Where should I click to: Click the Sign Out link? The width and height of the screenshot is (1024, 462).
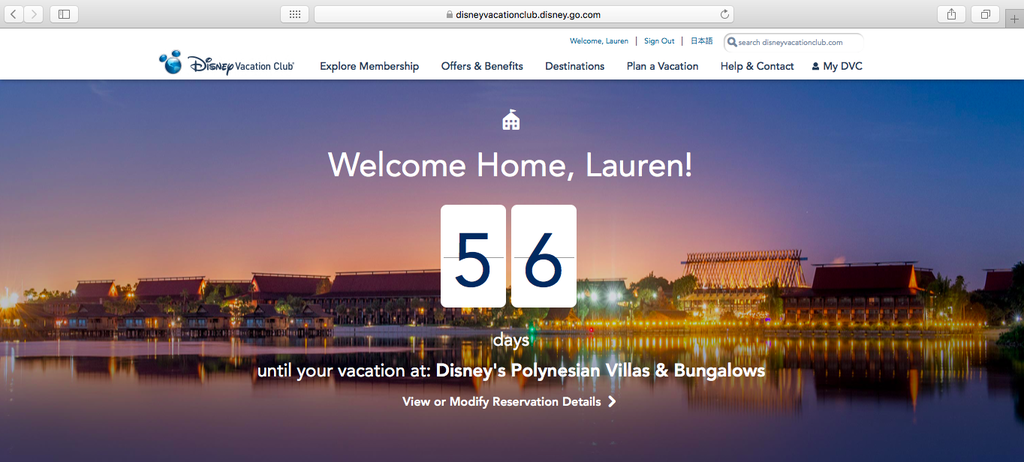[659, 41]
